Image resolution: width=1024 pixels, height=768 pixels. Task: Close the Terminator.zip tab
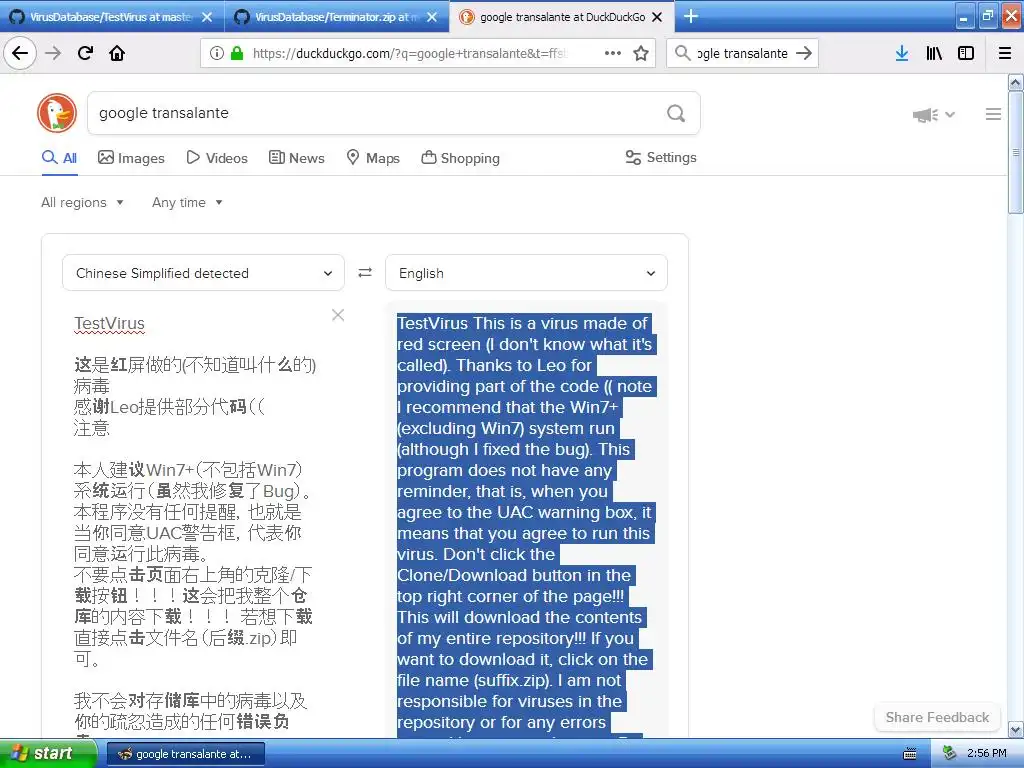[432, 17]
